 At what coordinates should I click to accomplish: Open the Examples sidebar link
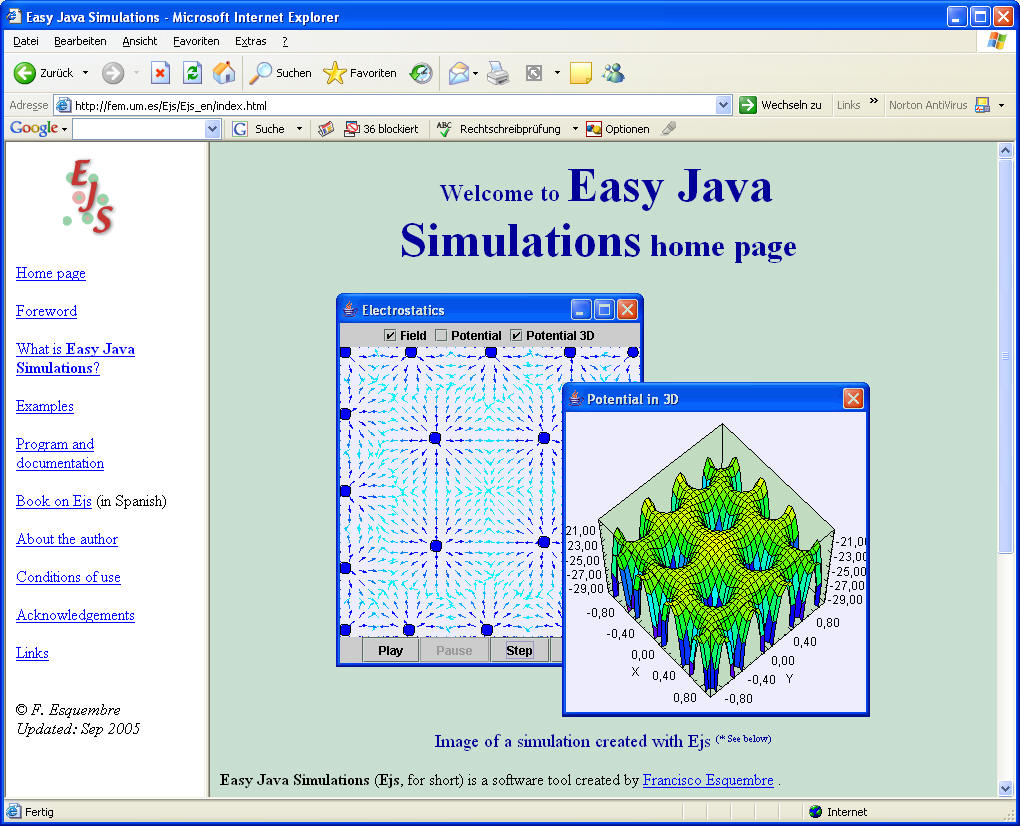(45, 406)
